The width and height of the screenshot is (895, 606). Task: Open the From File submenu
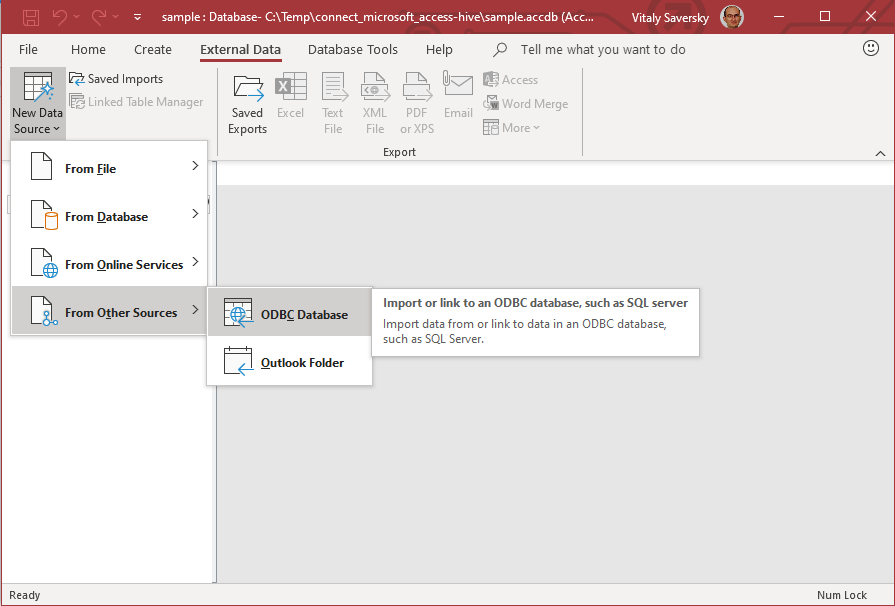pyautogui.click(x=108, y=168)
